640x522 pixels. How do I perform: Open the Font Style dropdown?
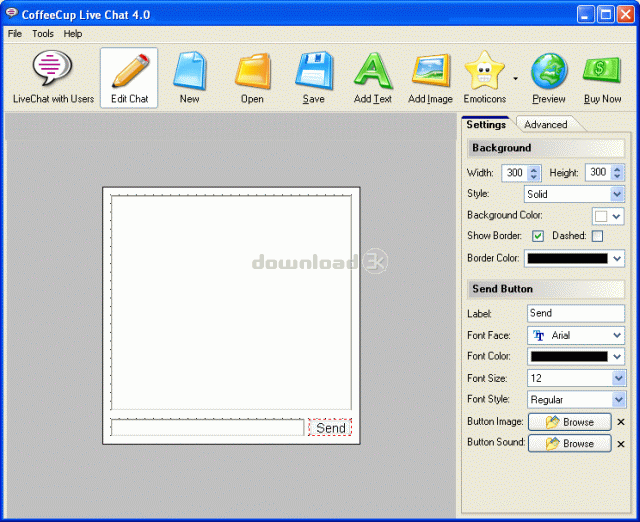click(618, 399)
